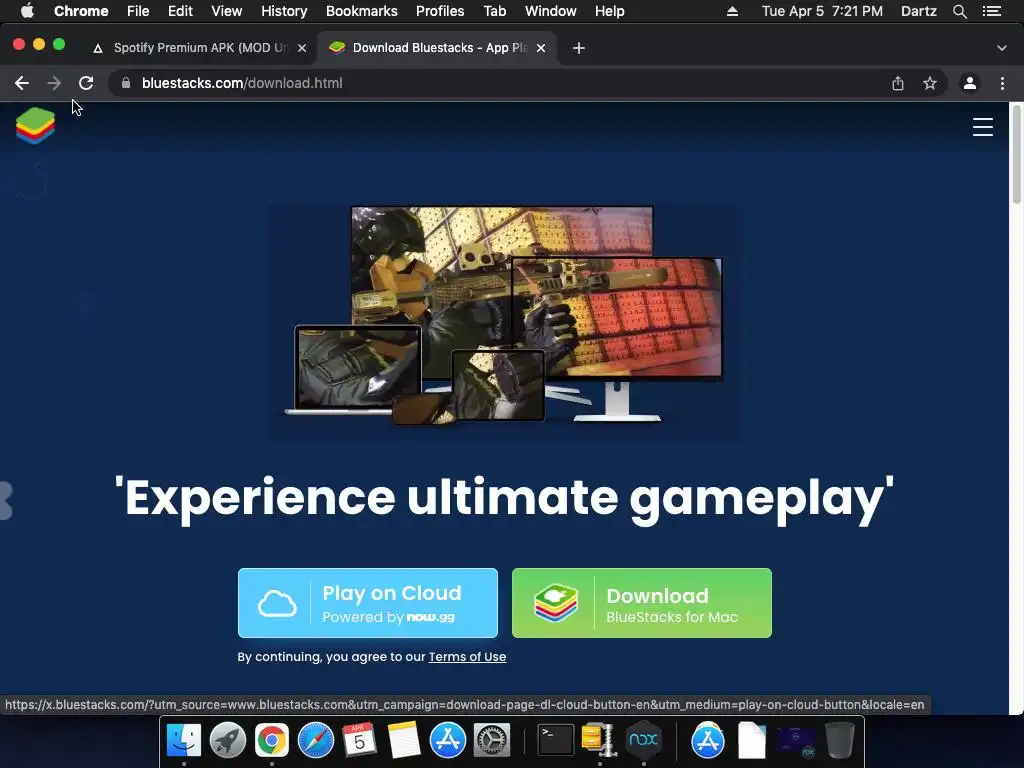Open Terminal icon in the Dock

556,740
